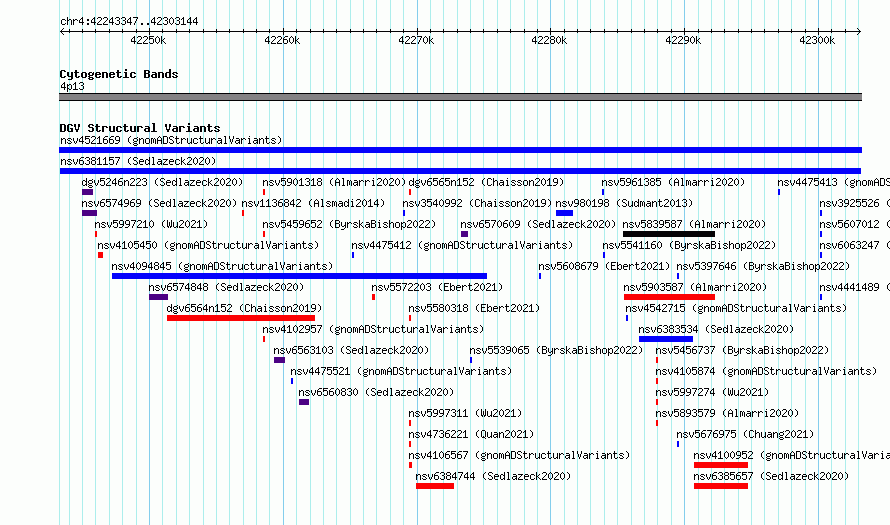
Task: Open nsv6574969 (Sedlazeck2020) entry
Action: click(159, 203)
